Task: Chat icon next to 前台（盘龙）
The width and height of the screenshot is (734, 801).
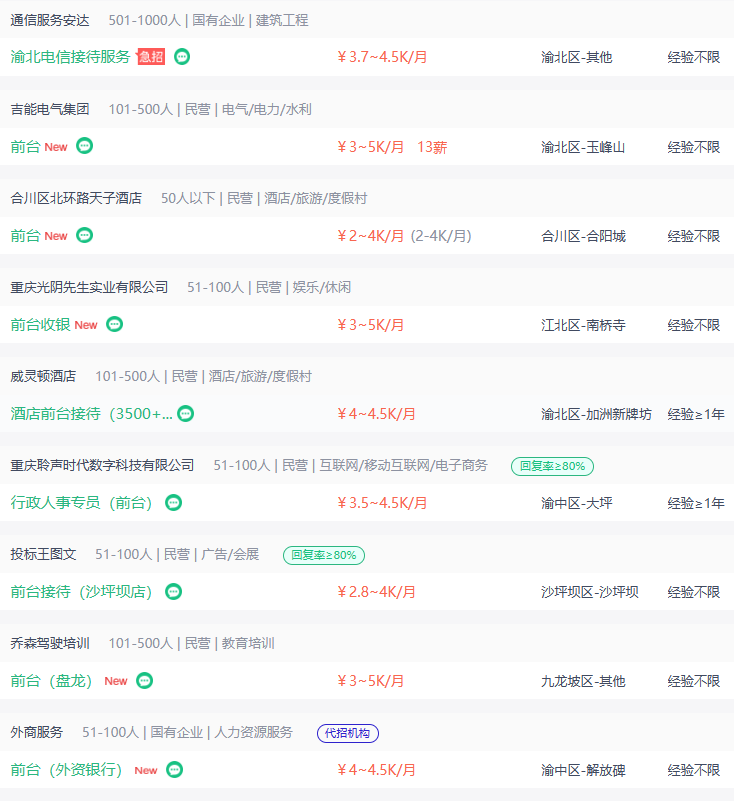Action: coord(145,680)
